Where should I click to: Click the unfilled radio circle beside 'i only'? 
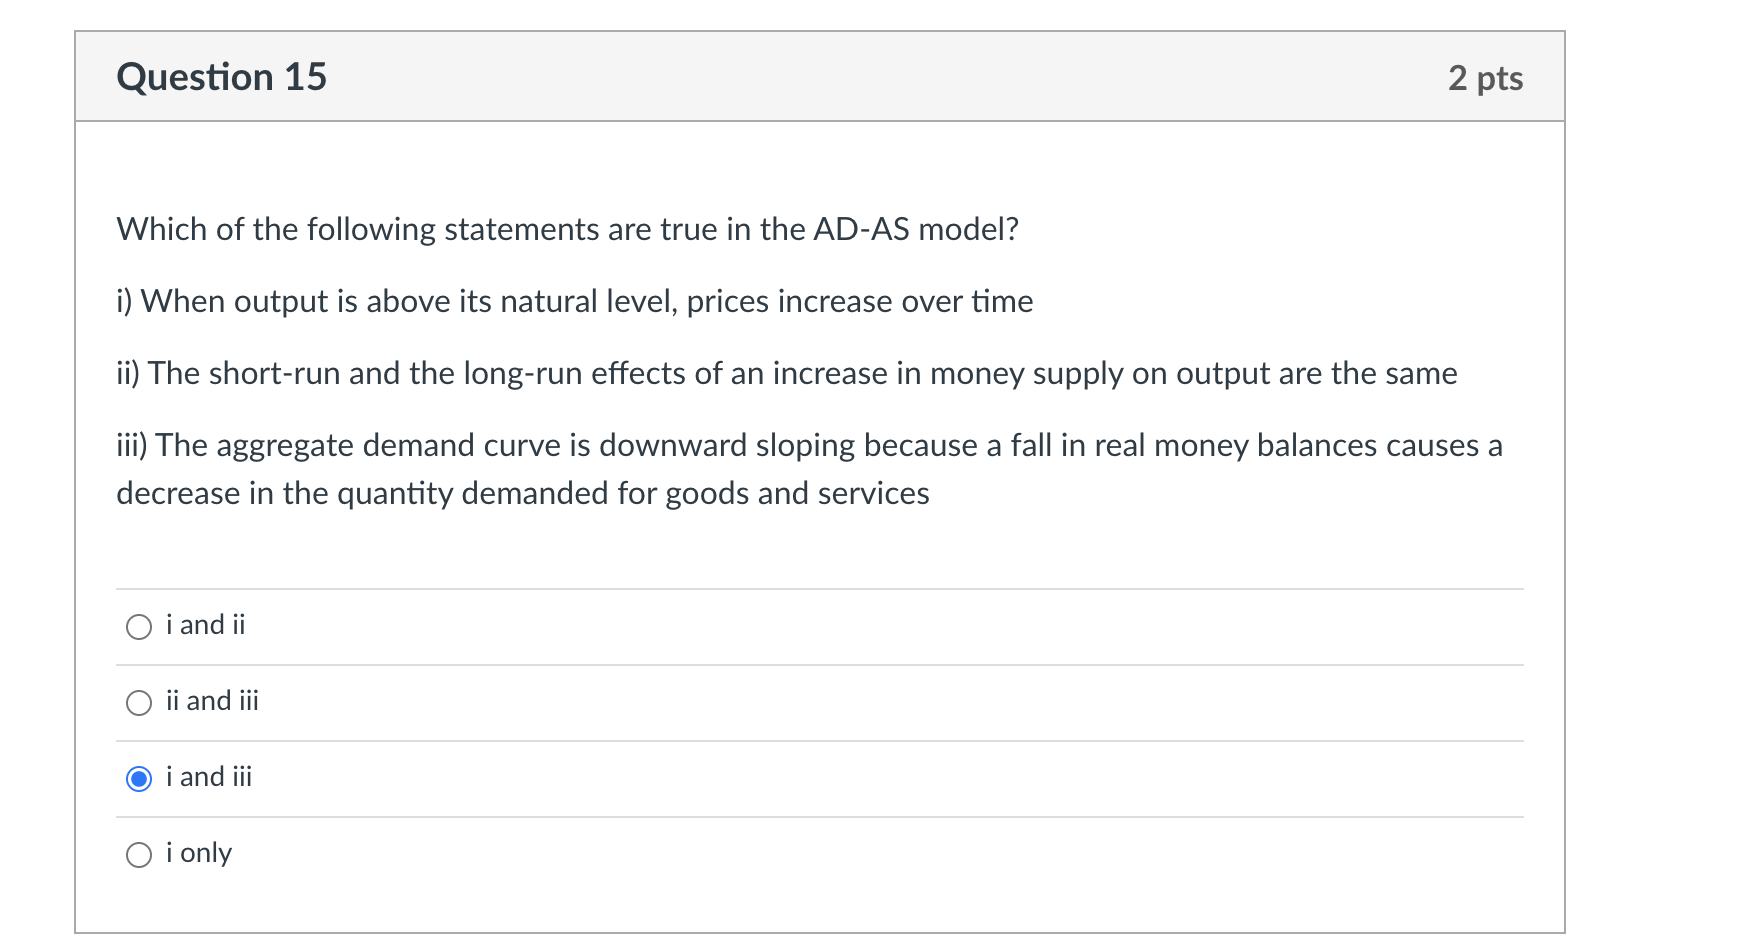[139, 854]
